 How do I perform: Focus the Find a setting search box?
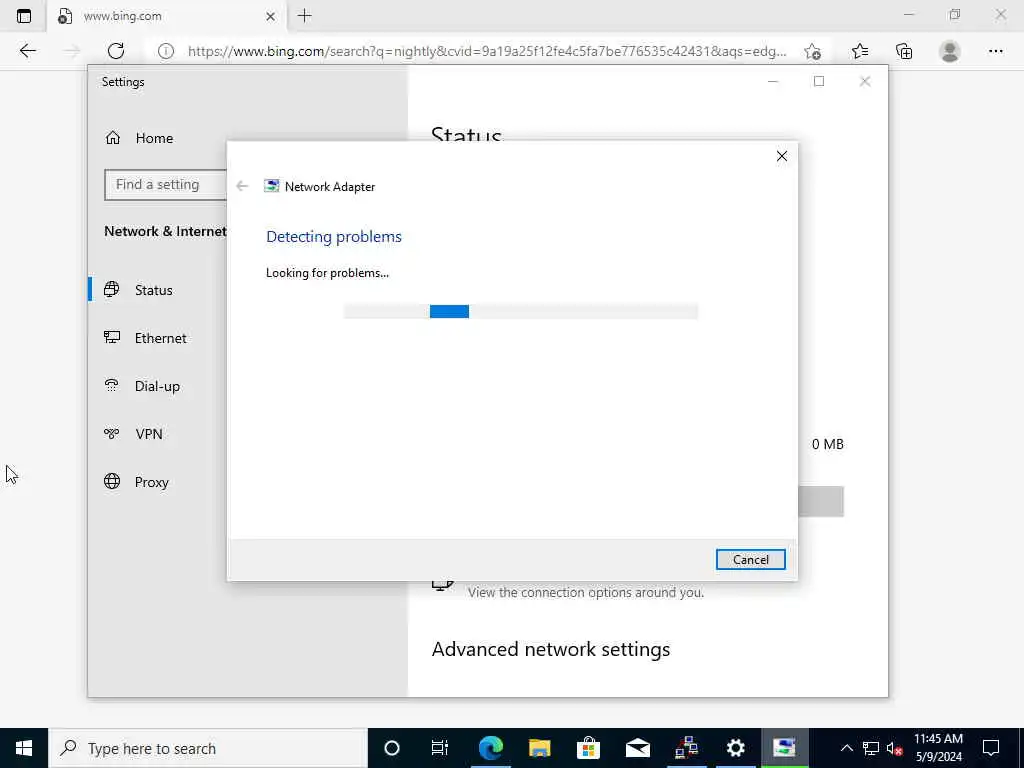166,185
